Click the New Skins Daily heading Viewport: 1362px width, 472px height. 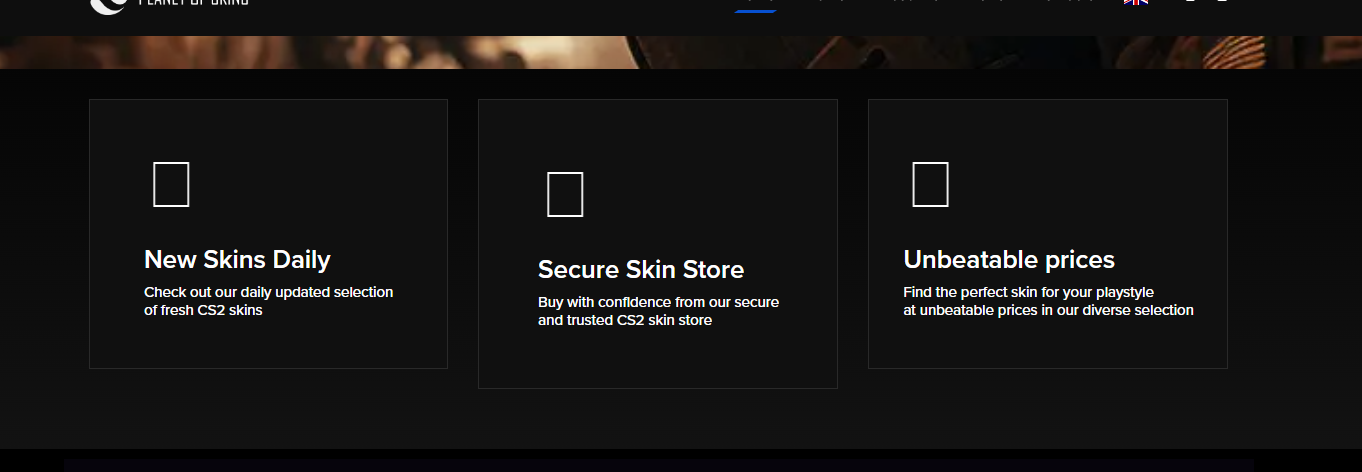(237, 260)
